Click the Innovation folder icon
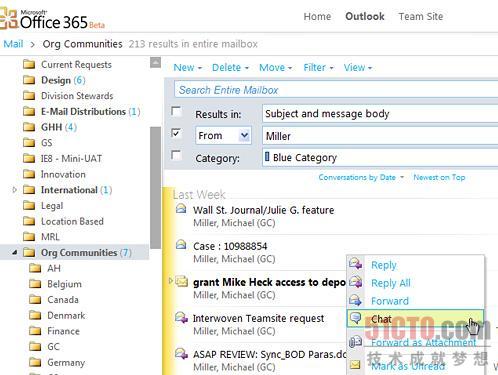The height and width of the screenshot is (375, 498). click(x=29, y=174)
